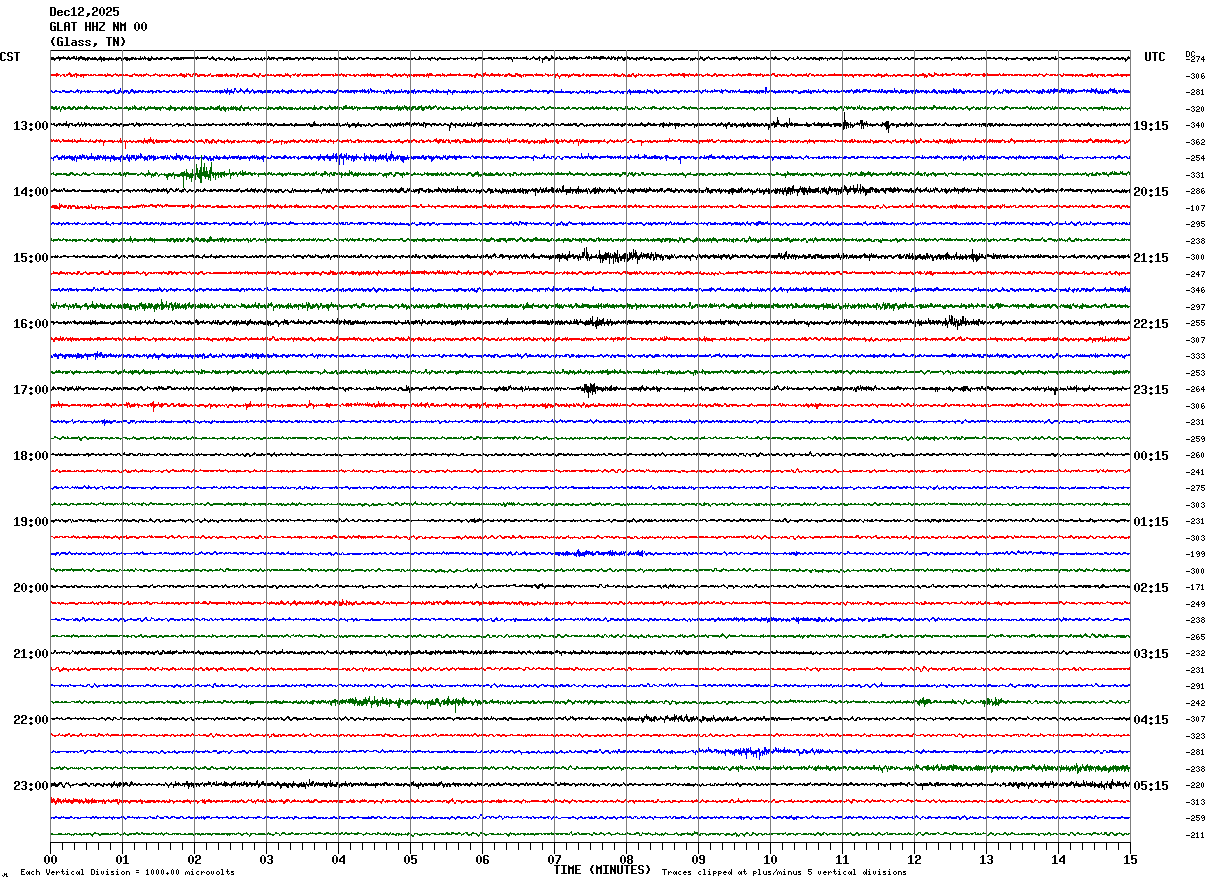Screen dimensions: 1210x886
Task: Select the 14:00 CST time label
Action: [x=30, y=192]
